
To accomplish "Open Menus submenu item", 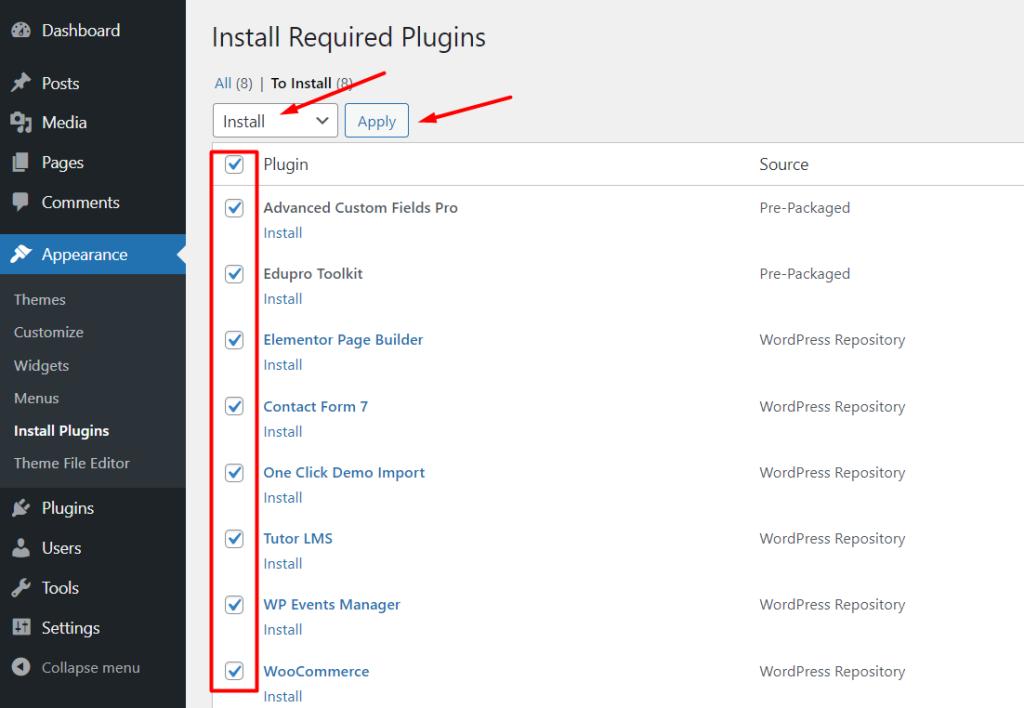I will (37, 398).
